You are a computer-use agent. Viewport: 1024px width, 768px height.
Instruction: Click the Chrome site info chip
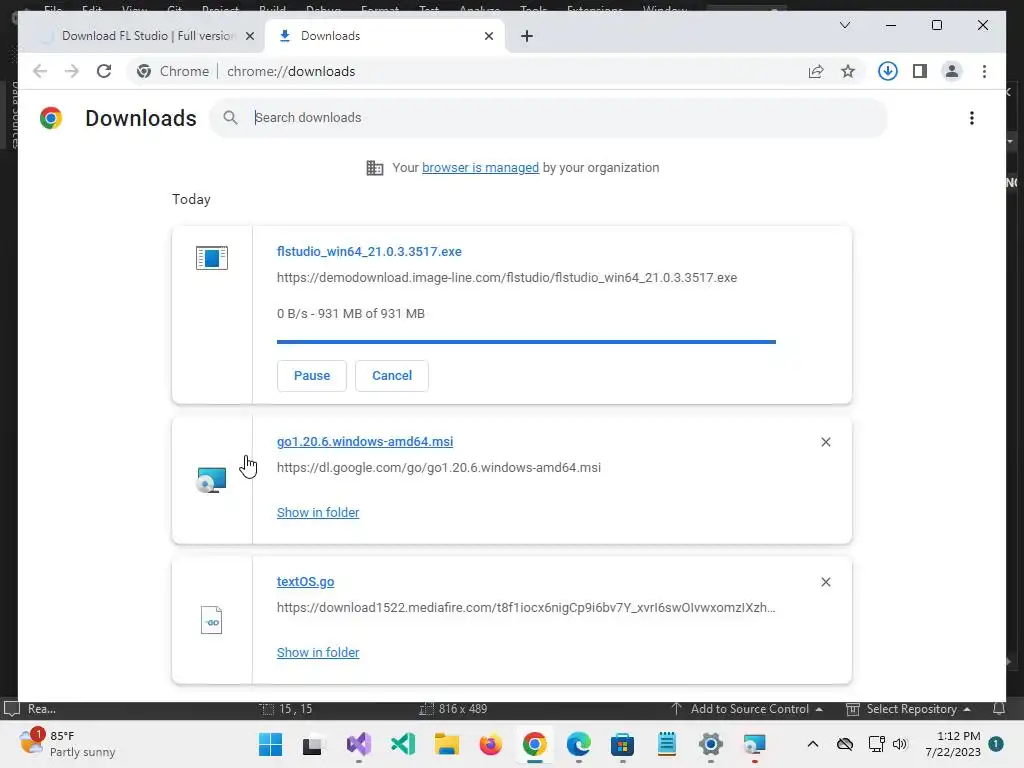173,71
